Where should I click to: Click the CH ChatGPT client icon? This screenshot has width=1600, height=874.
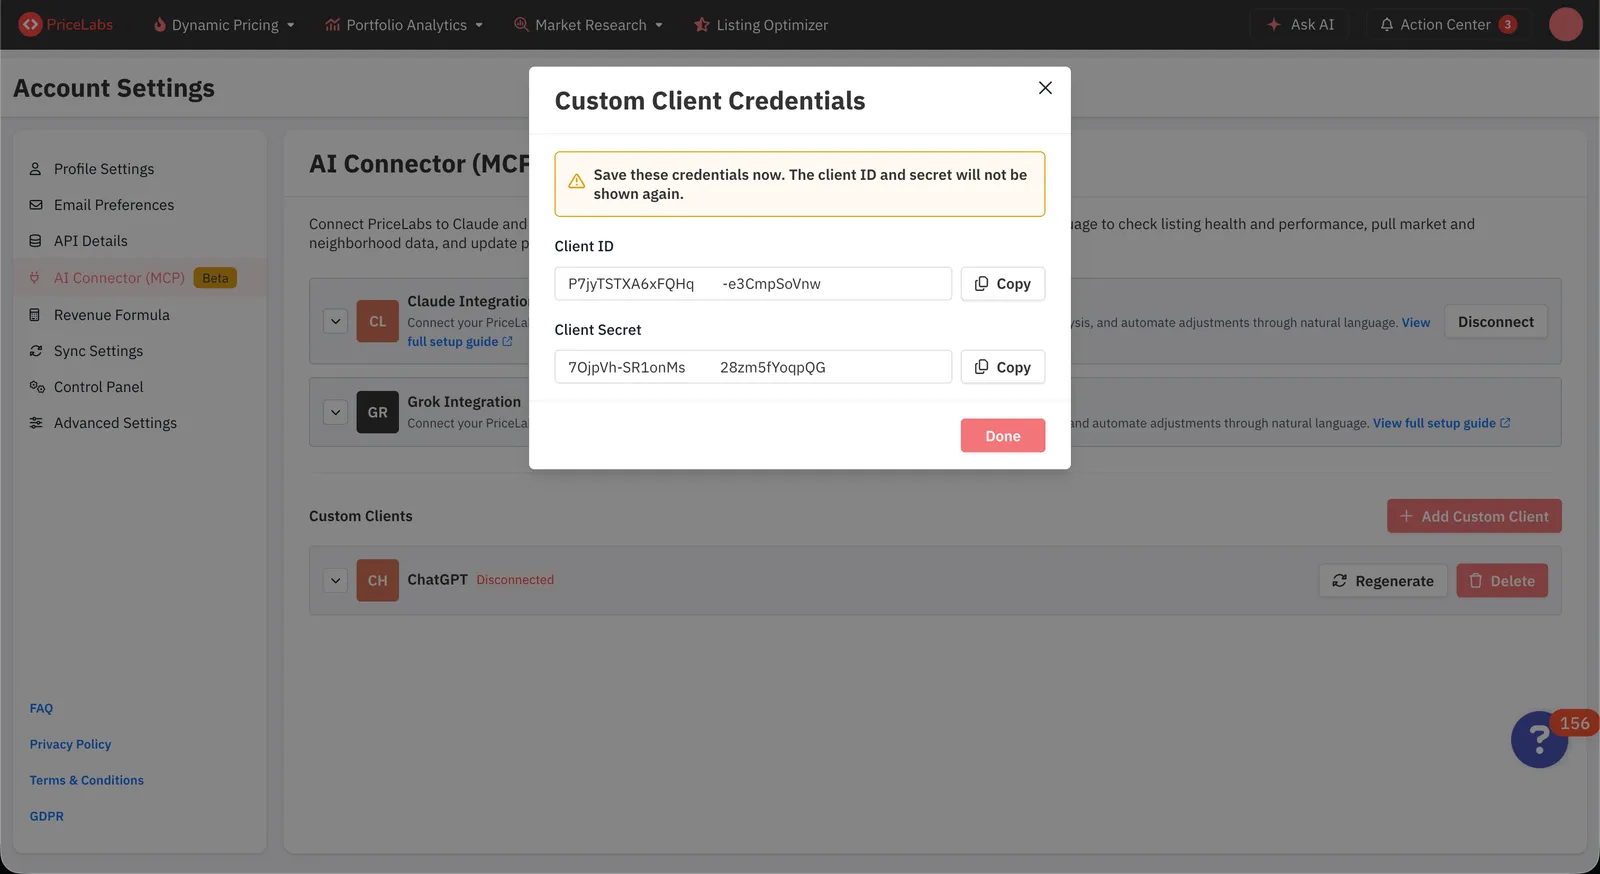tap(377, 580)
